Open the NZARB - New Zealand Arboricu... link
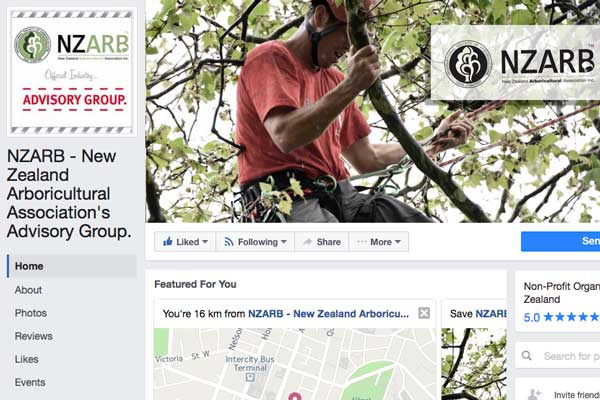 coord(328,313)
